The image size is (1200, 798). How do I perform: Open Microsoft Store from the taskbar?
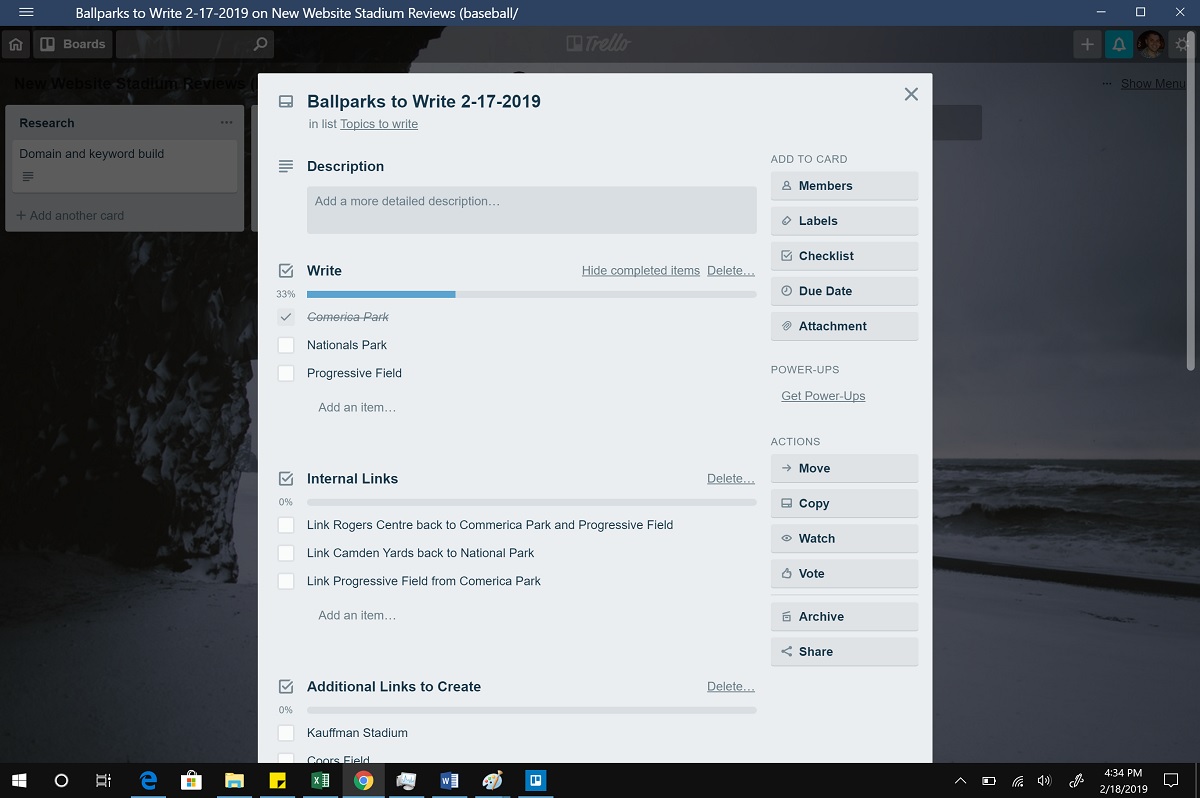coord(191,780)
